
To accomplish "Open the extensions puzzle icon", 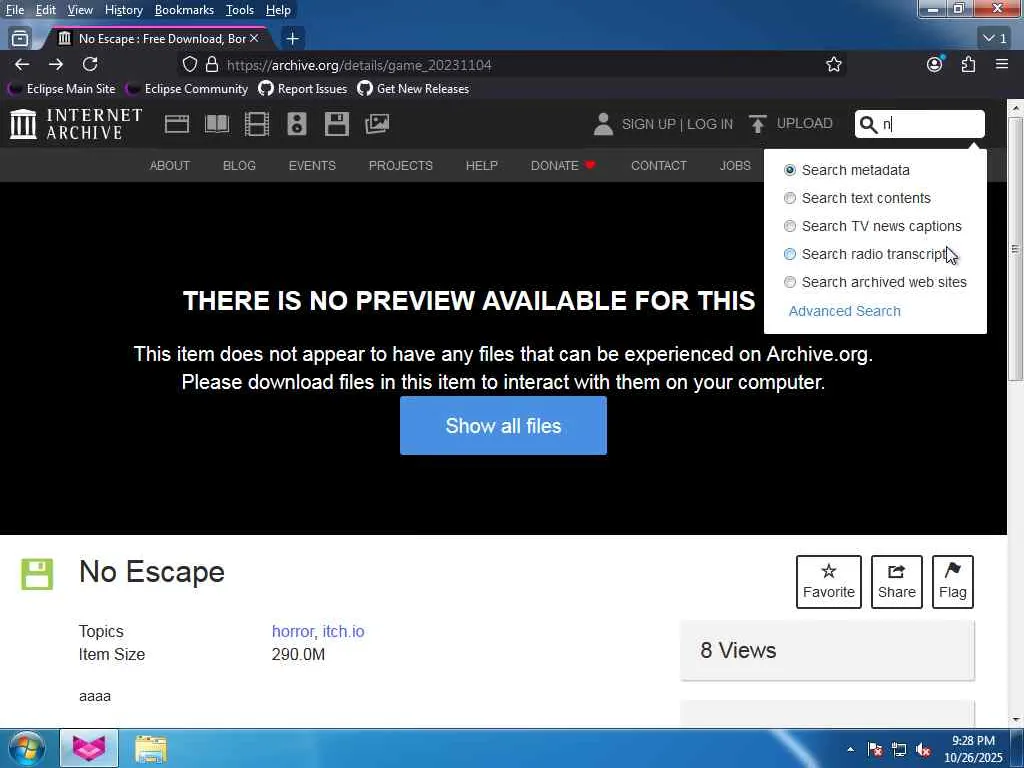I will click(x=968, y=64).
